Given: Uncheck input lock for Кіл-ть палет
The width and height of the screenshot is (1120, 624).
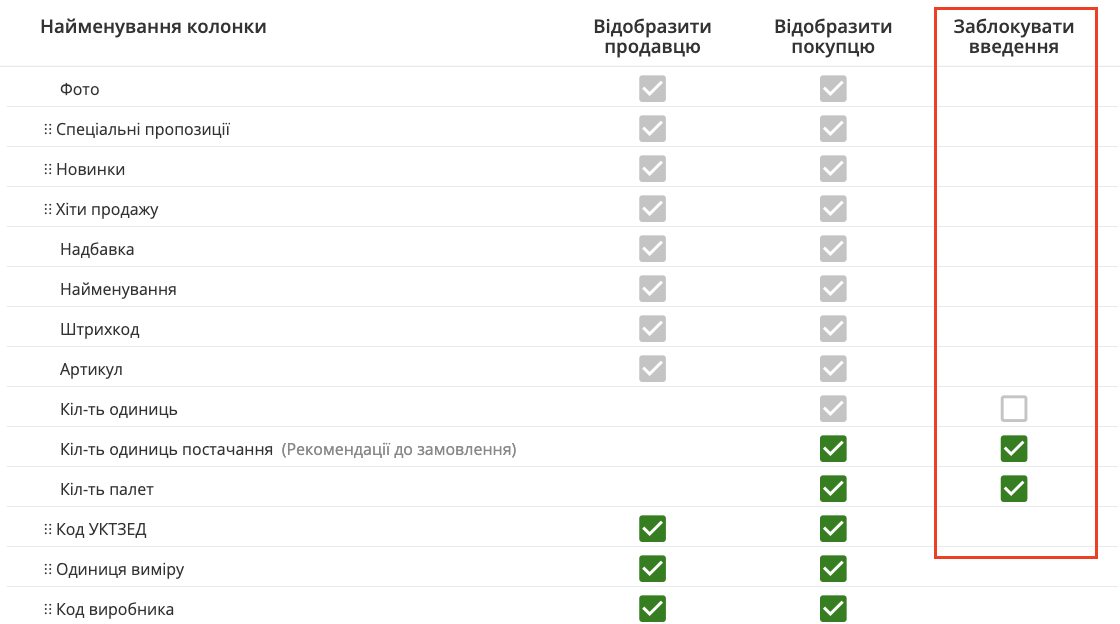Looking at the screenshot, I should (1014, 489).
